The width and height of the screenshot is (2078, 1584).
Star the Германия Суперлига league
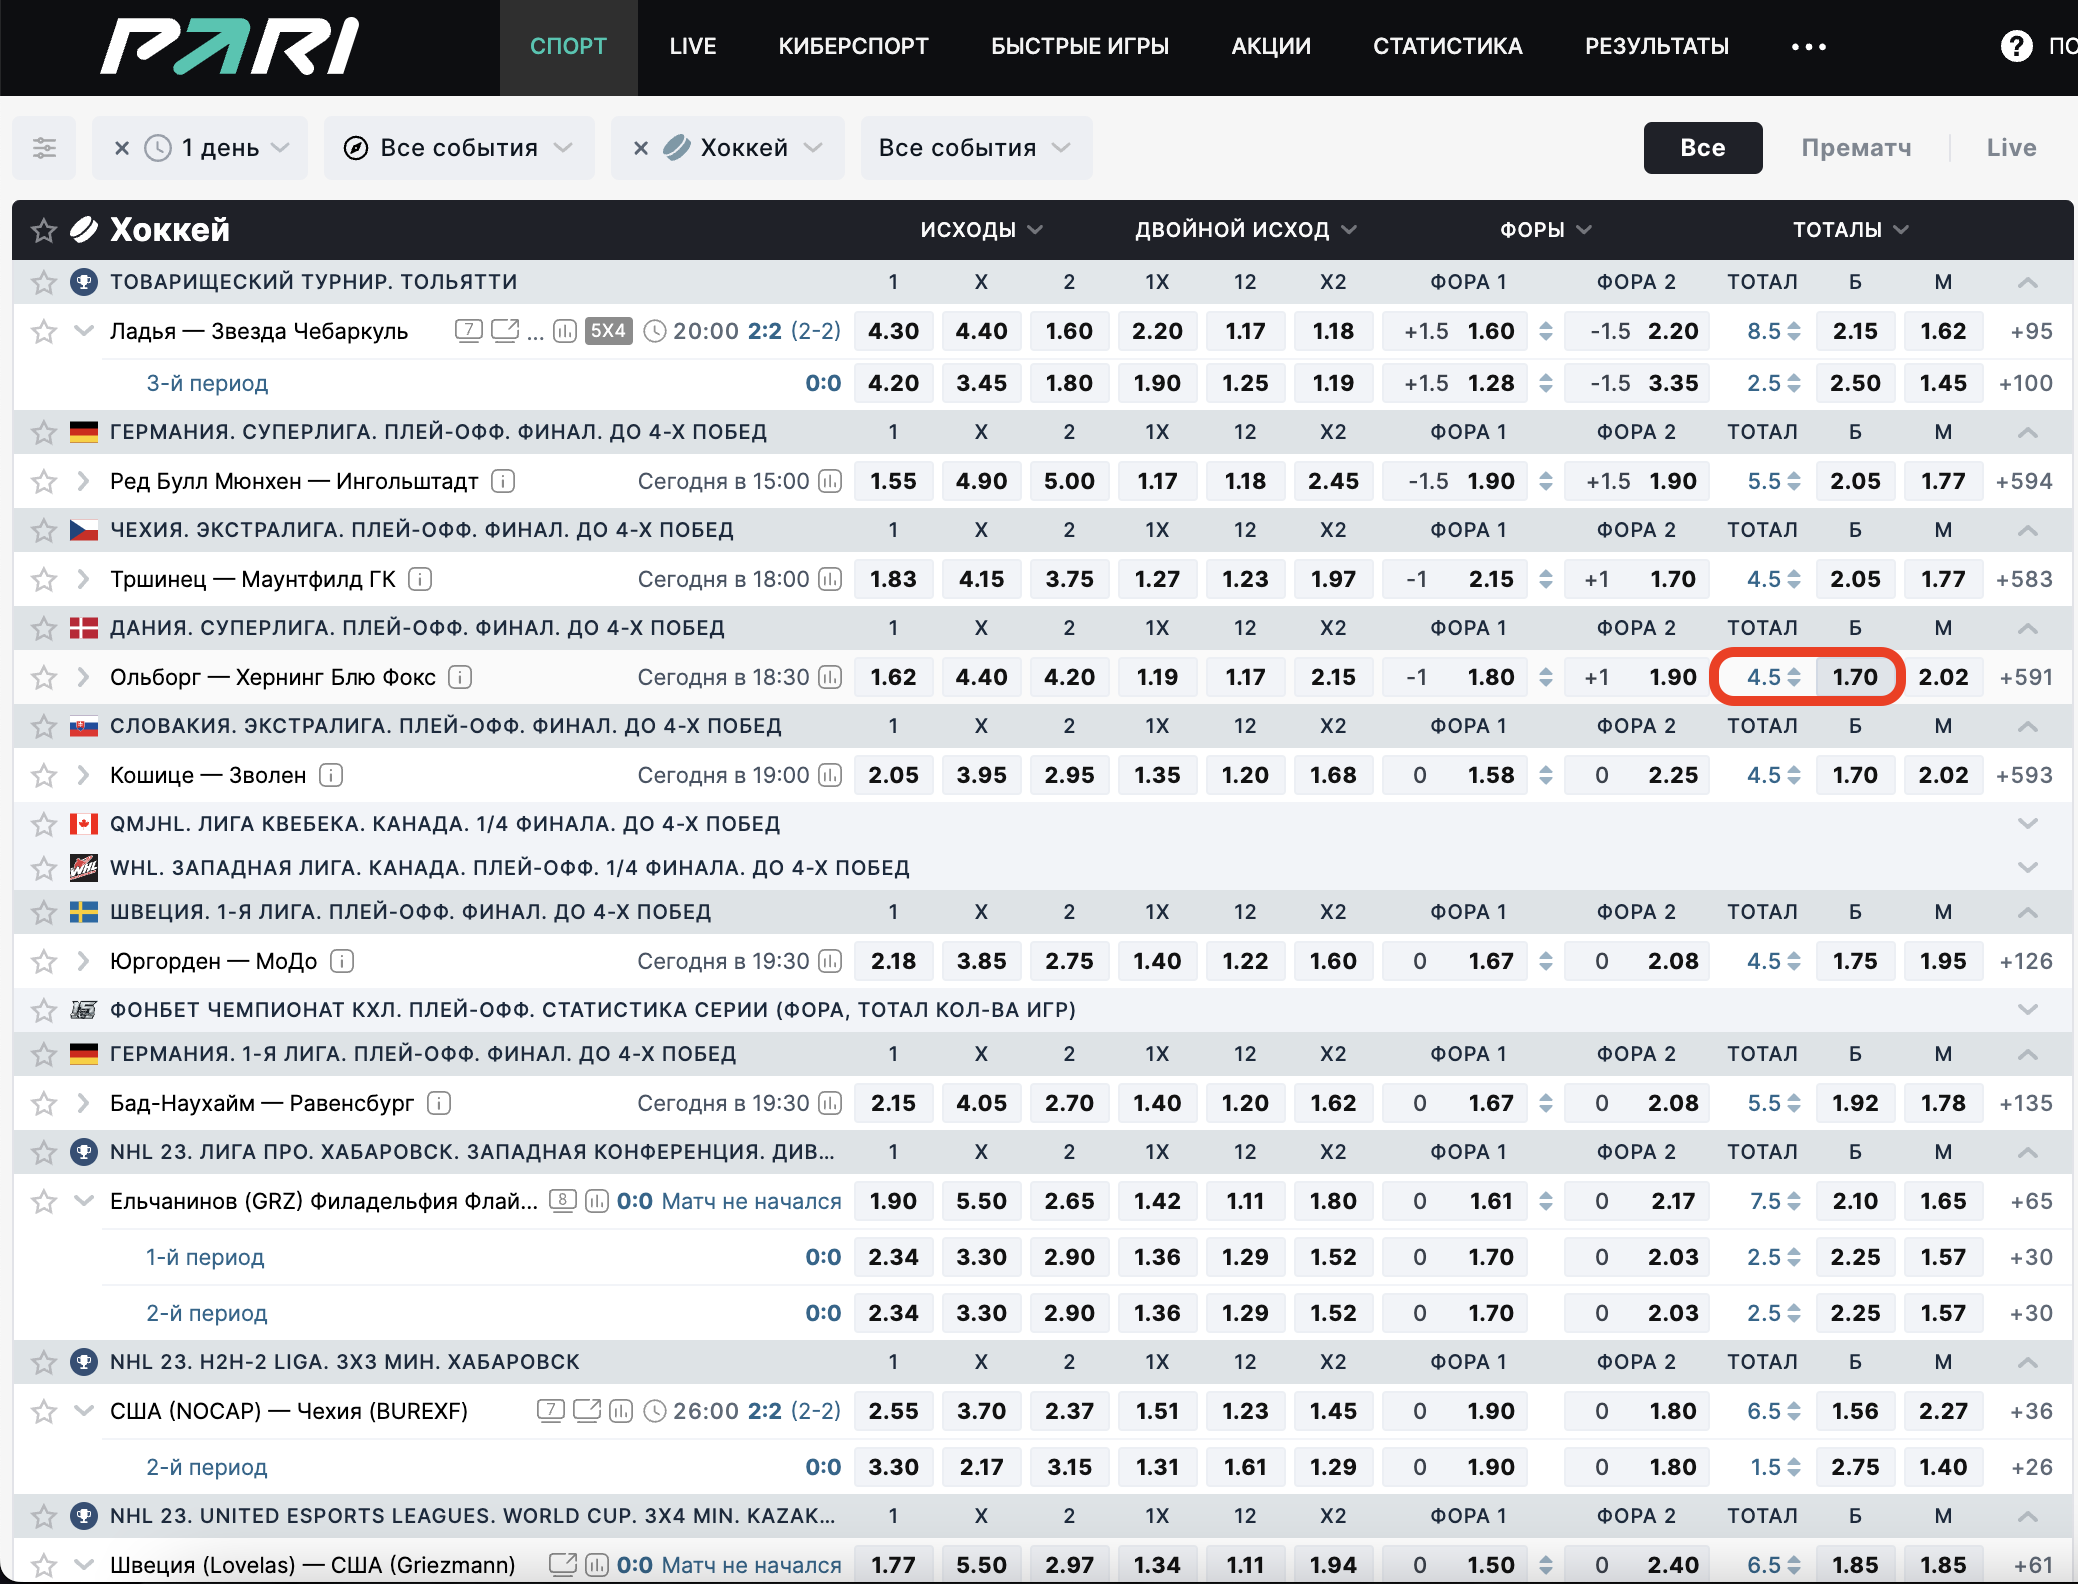point(43,432)
